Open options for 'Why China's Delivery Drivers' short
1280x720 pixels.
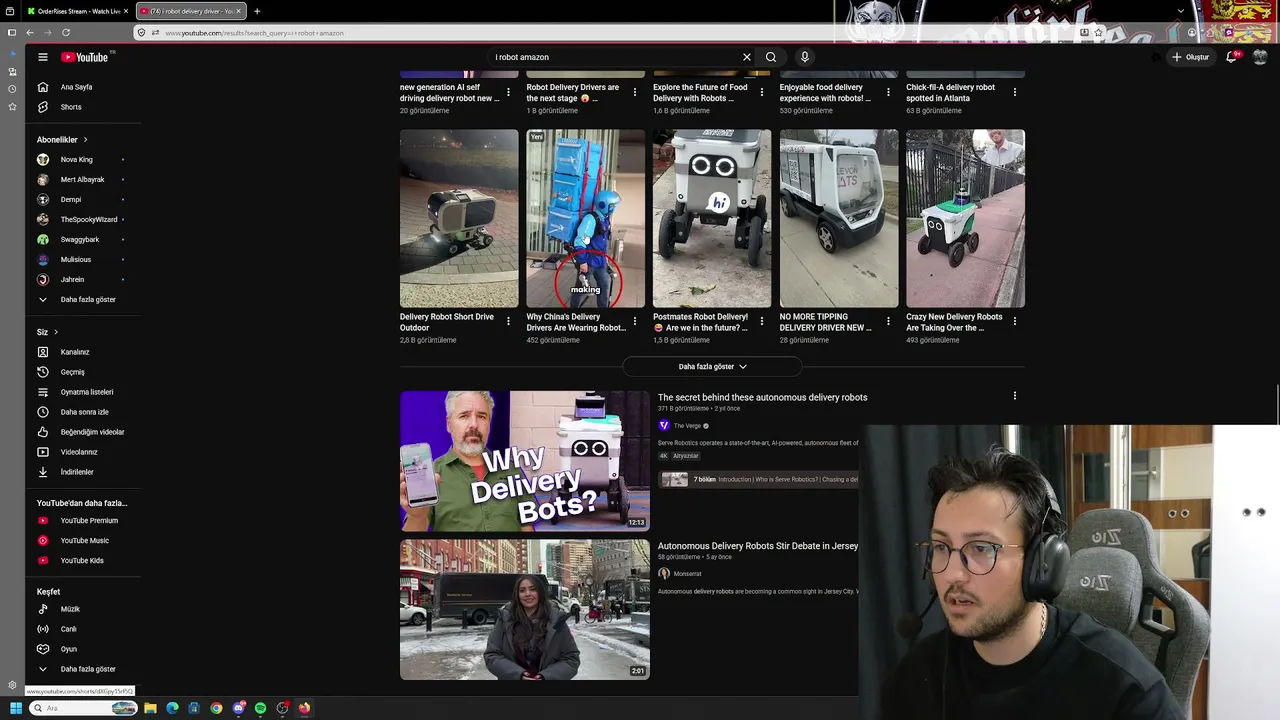tap(635, 322)
